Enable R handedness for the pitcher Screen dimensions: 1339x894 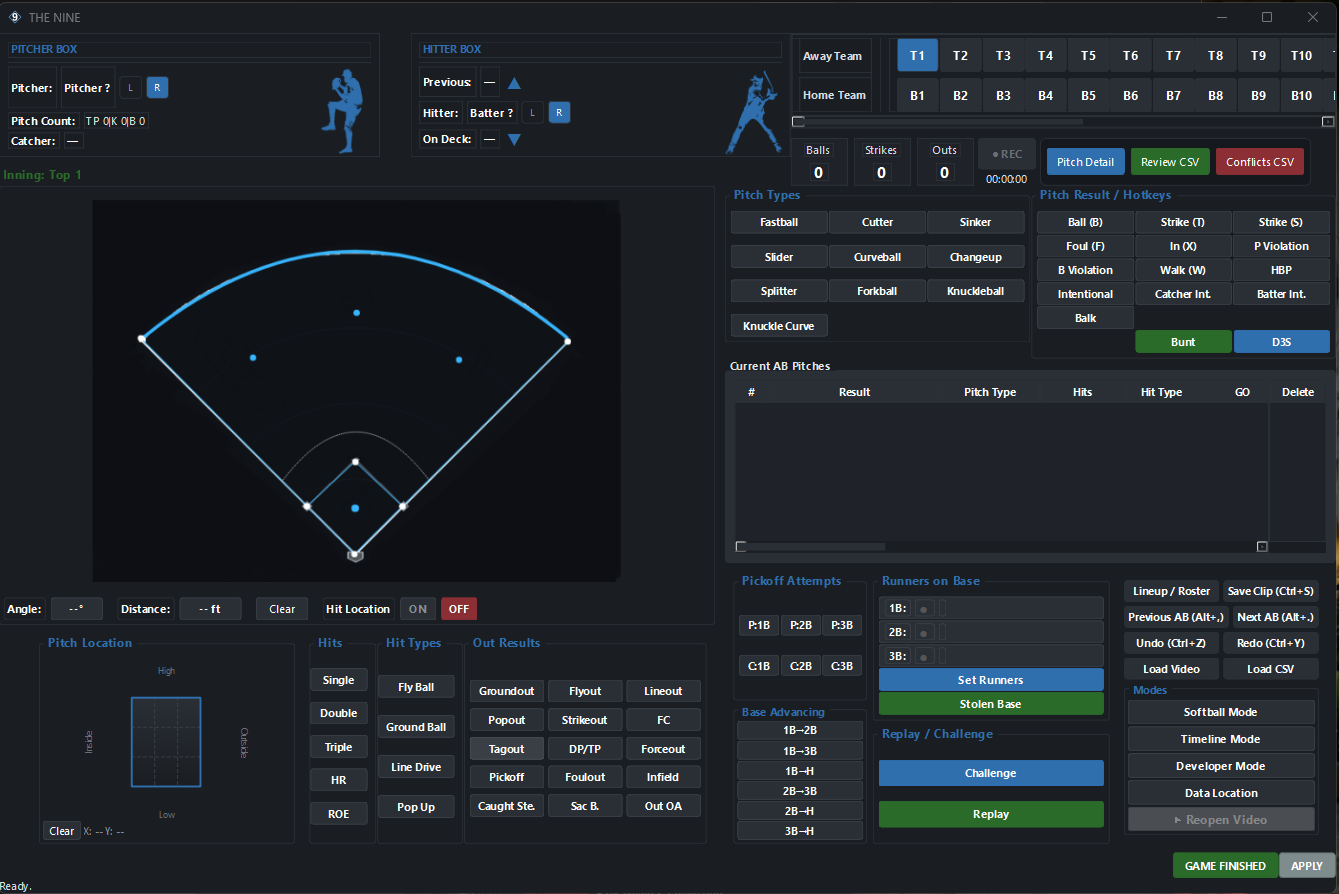pyautogui.click(x=157, y=87)
